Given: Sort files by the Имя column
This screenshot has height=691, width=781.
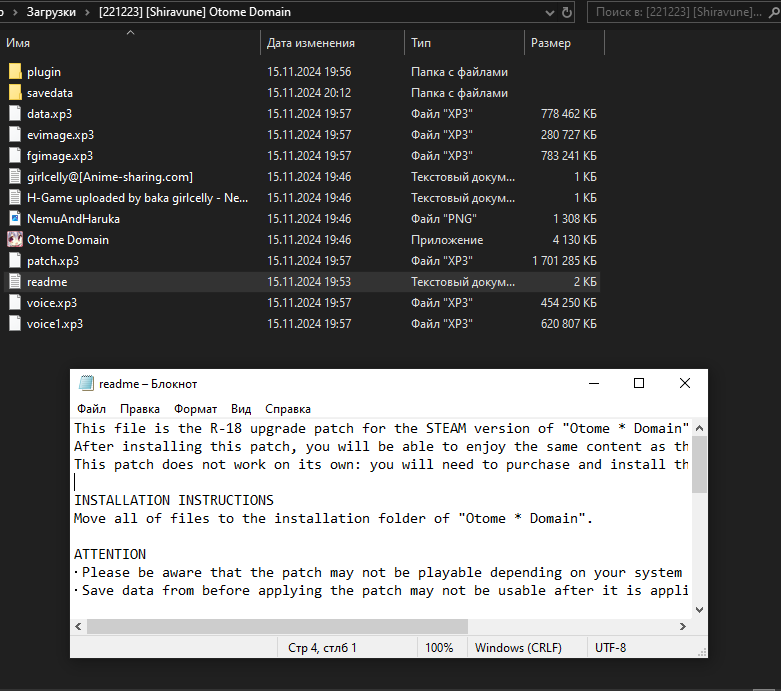Looking at the screenshot, I should click(130, 43).
